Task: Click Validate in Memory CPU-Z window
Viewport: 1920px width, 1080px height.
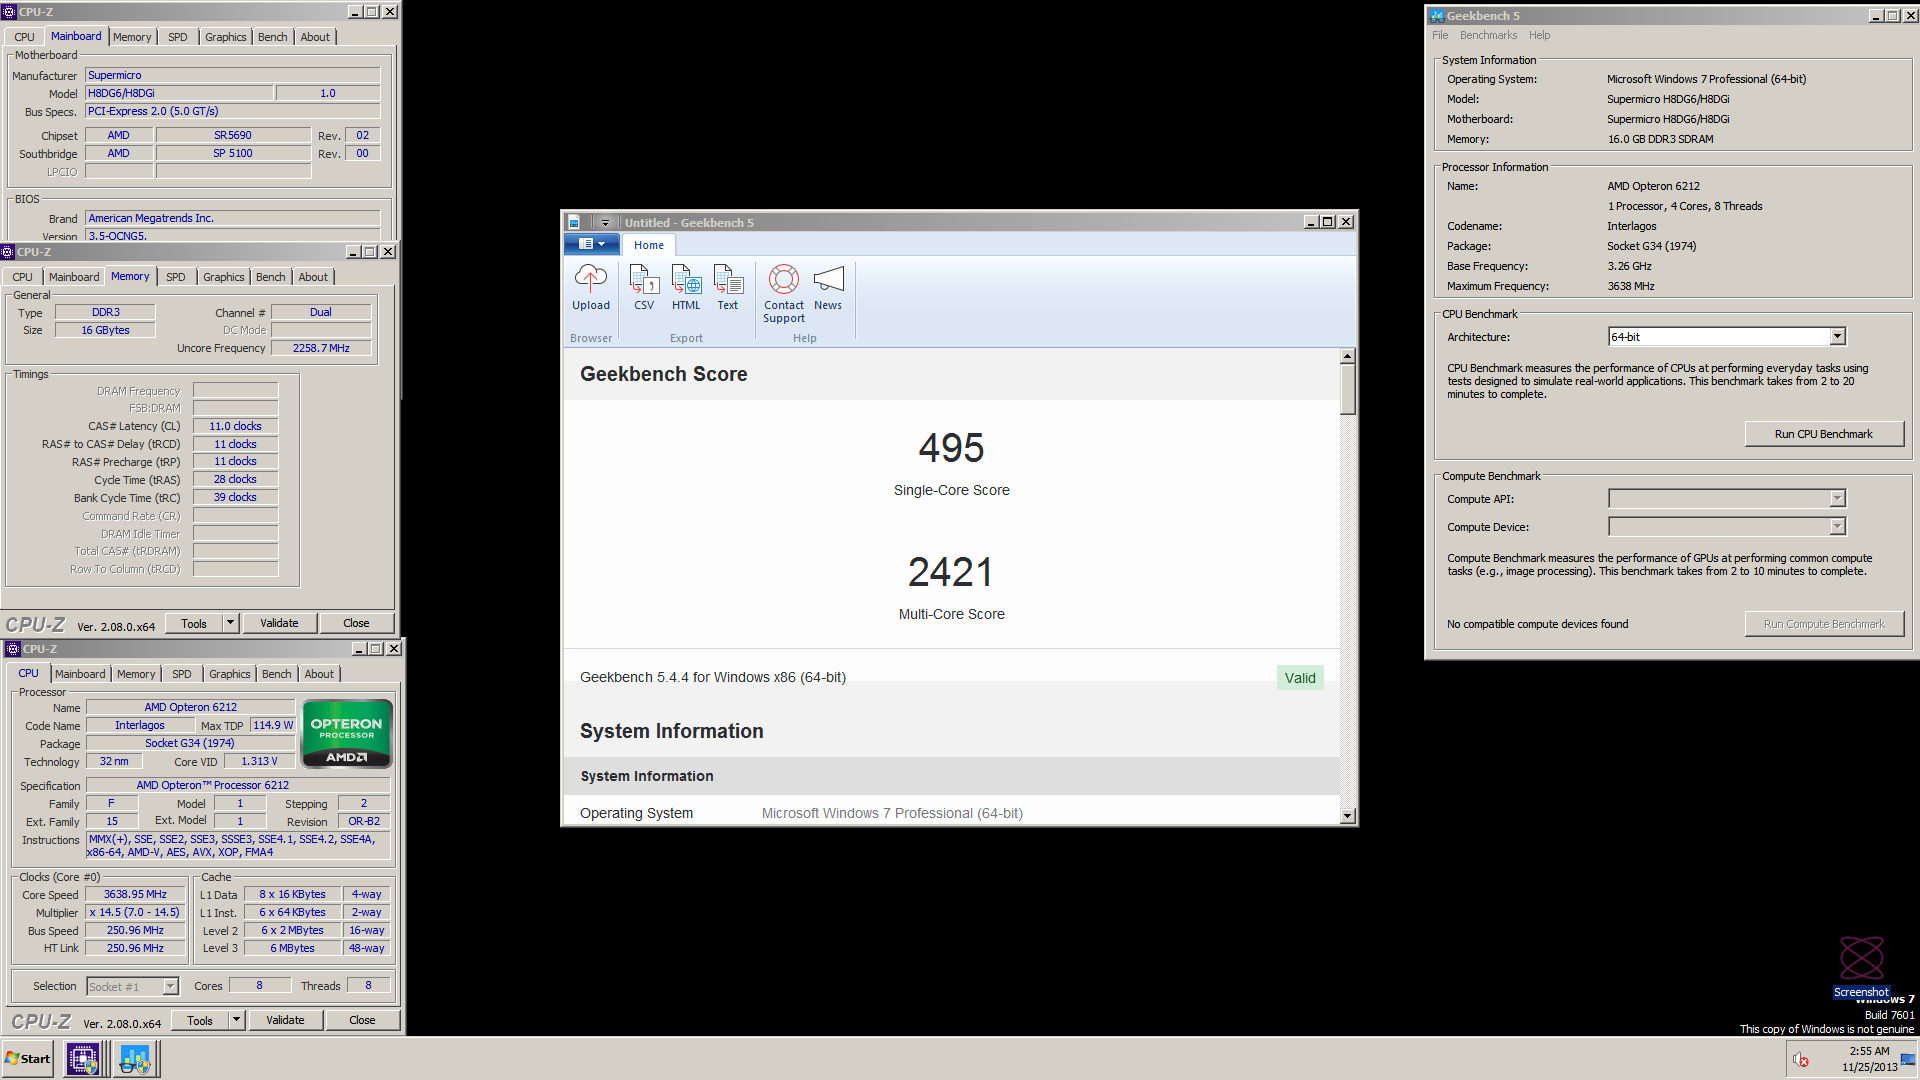Action: click(279, 623)
